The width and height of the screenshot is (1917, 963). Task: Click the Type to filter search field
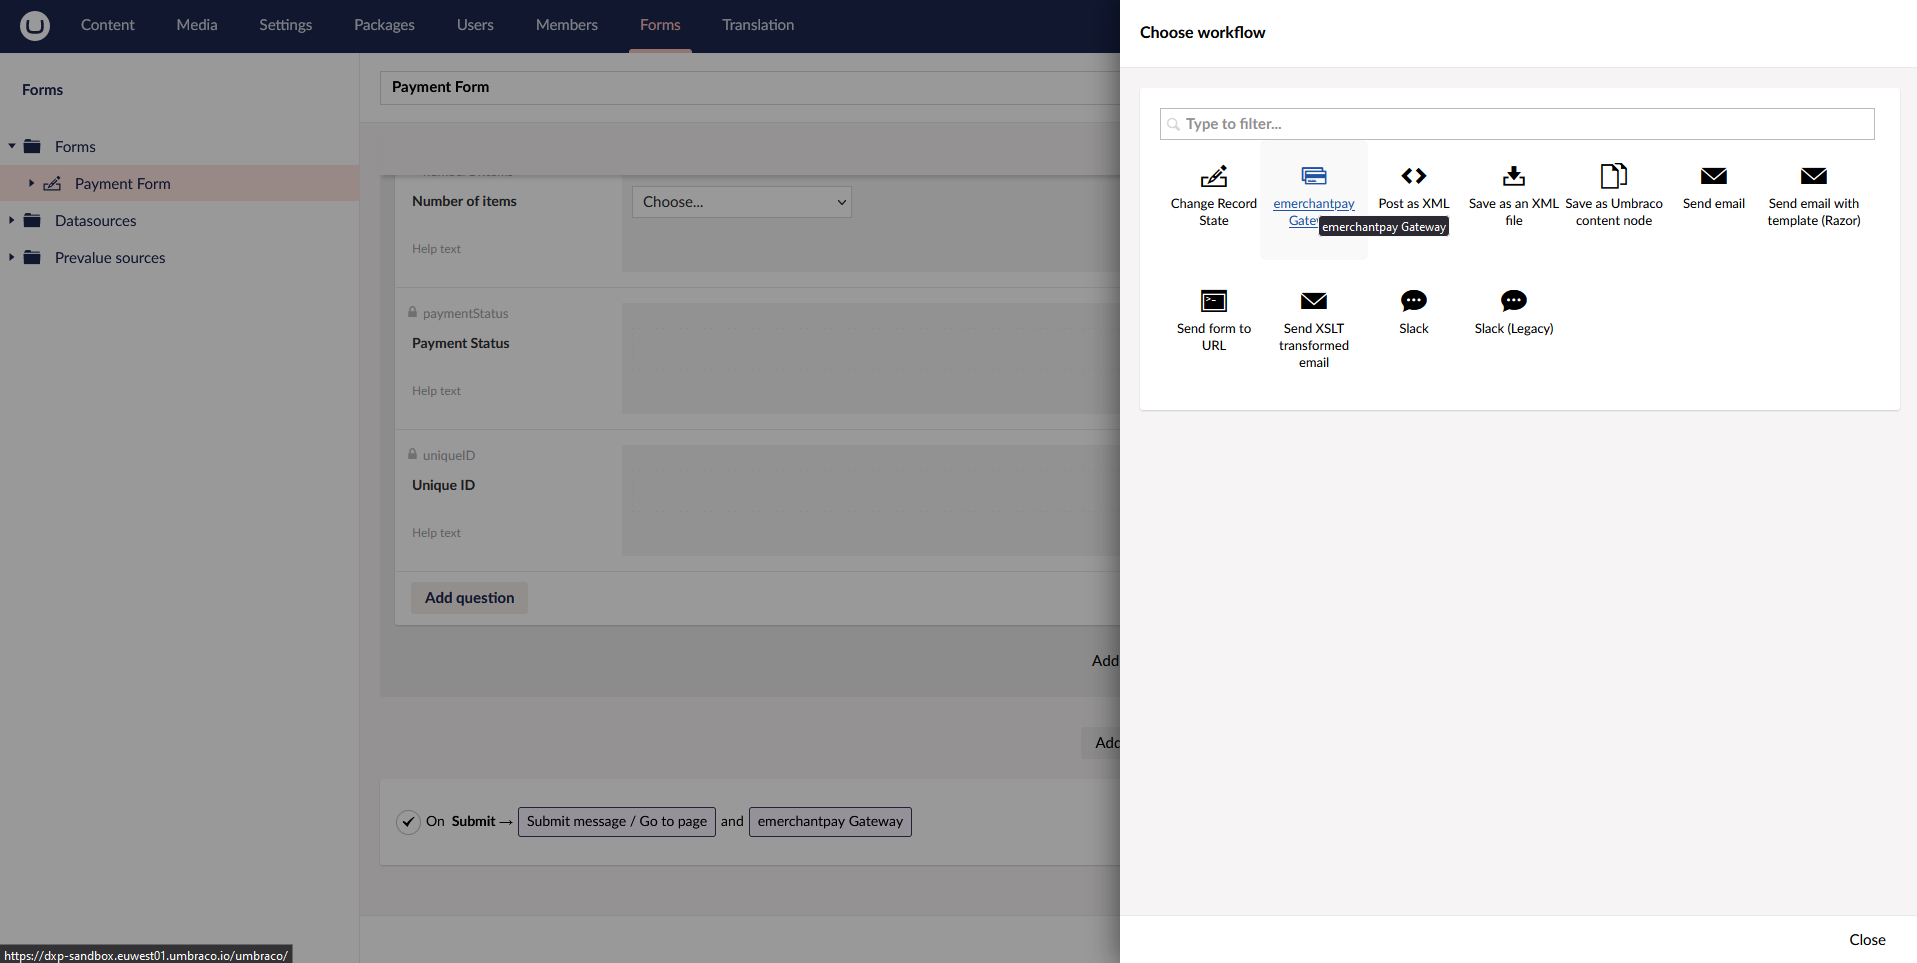(x=1516, y=124)
